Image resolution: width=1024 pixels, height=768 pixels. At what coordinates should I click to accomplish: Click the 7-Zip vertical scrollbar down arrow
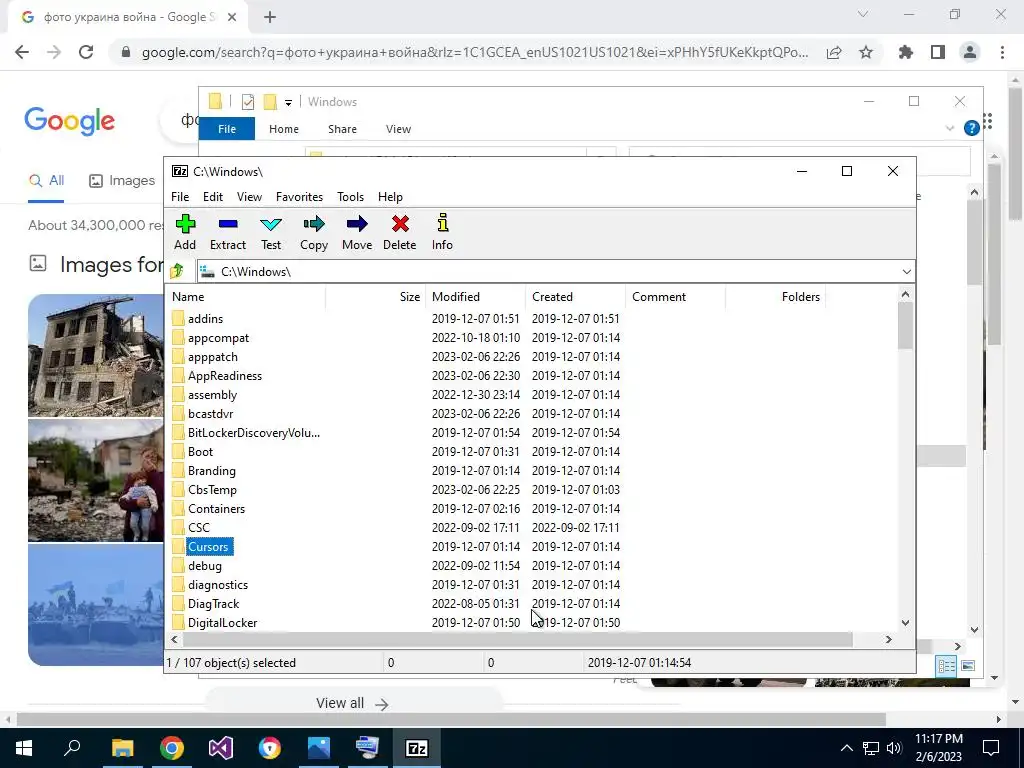[x=905, y=622]
